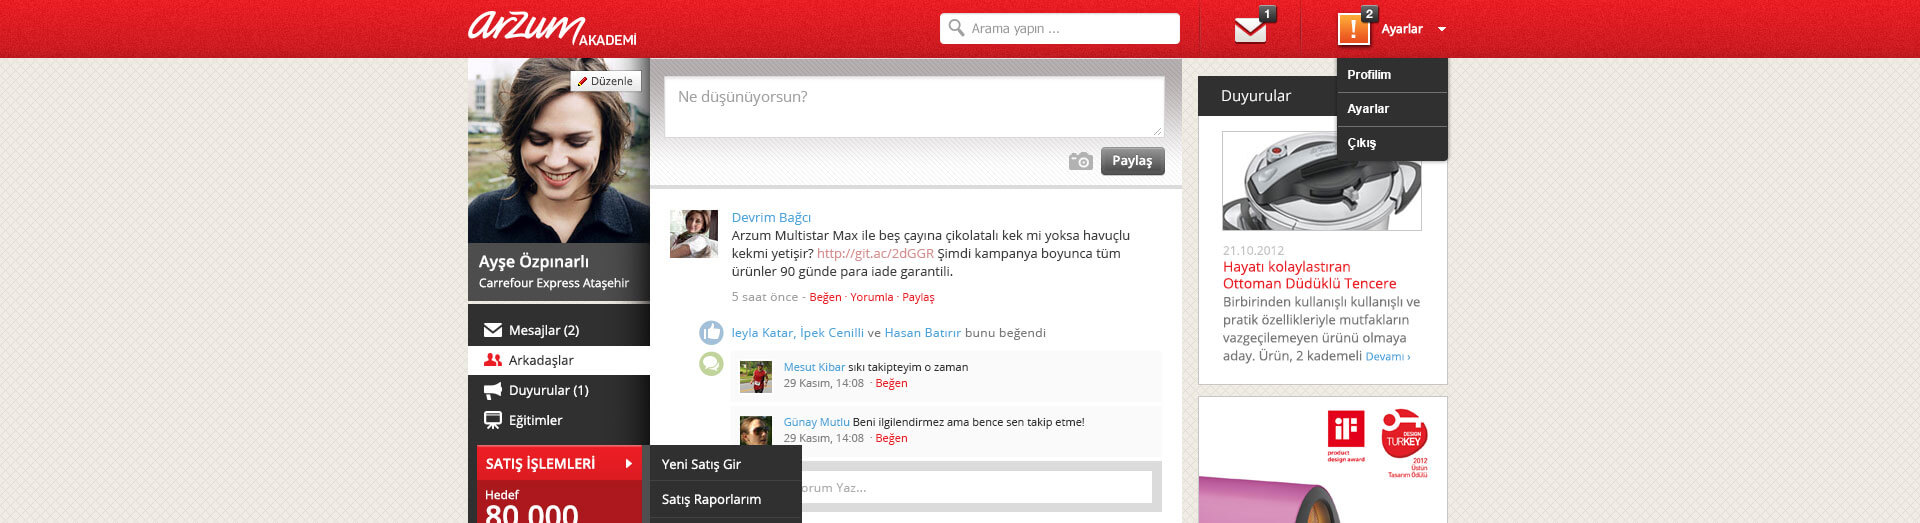Click the Mesajlar envelope icon in sidebar

pos(492,330)
